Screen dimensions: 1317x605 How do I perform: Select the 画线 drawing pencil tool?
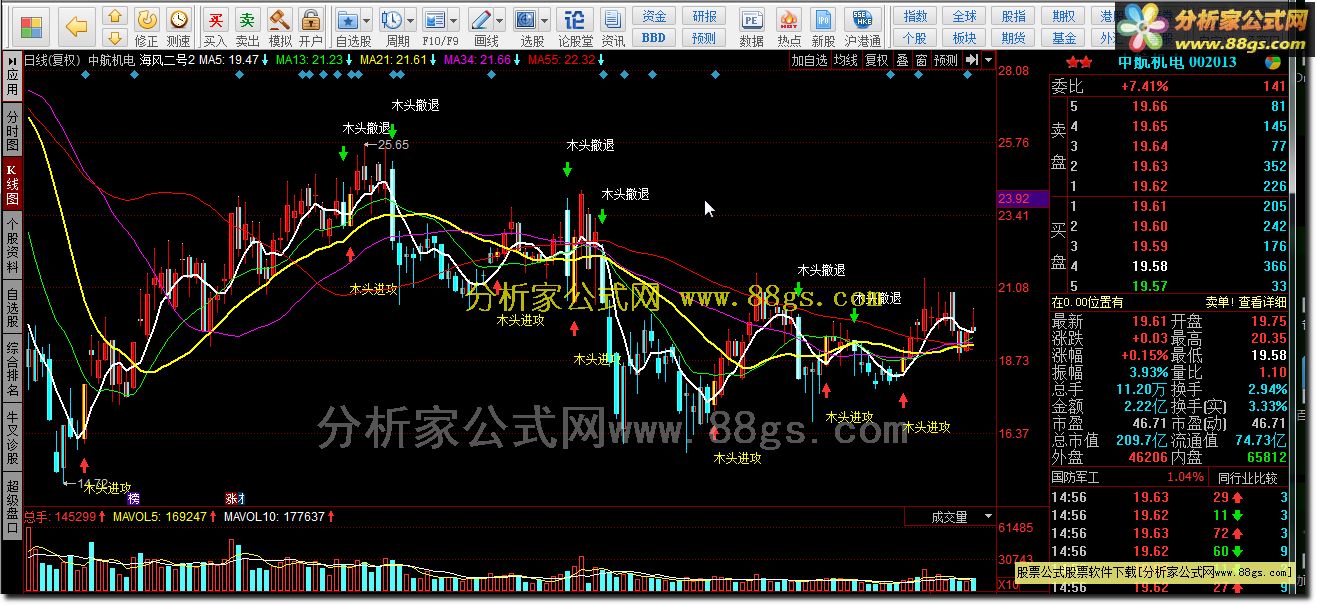(x=481, y=20)
